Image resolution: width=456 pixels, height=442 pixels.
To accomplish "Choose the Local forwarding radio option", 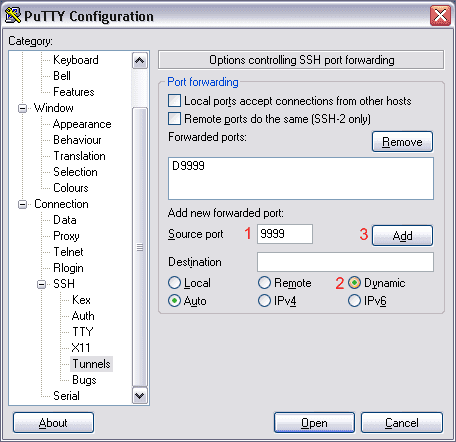I will click(174, 283).
